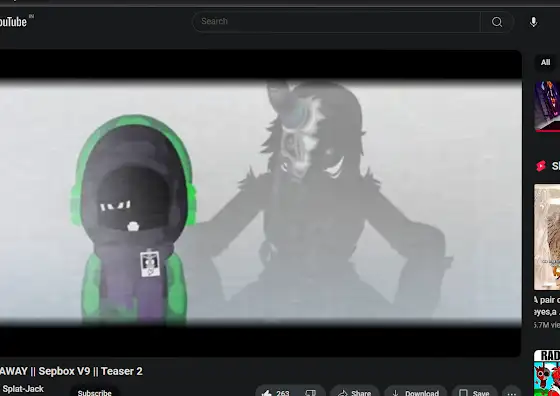Save the video to a playlist
The width and height of the screenshot is (560, 396).
(x=474, y=393)
